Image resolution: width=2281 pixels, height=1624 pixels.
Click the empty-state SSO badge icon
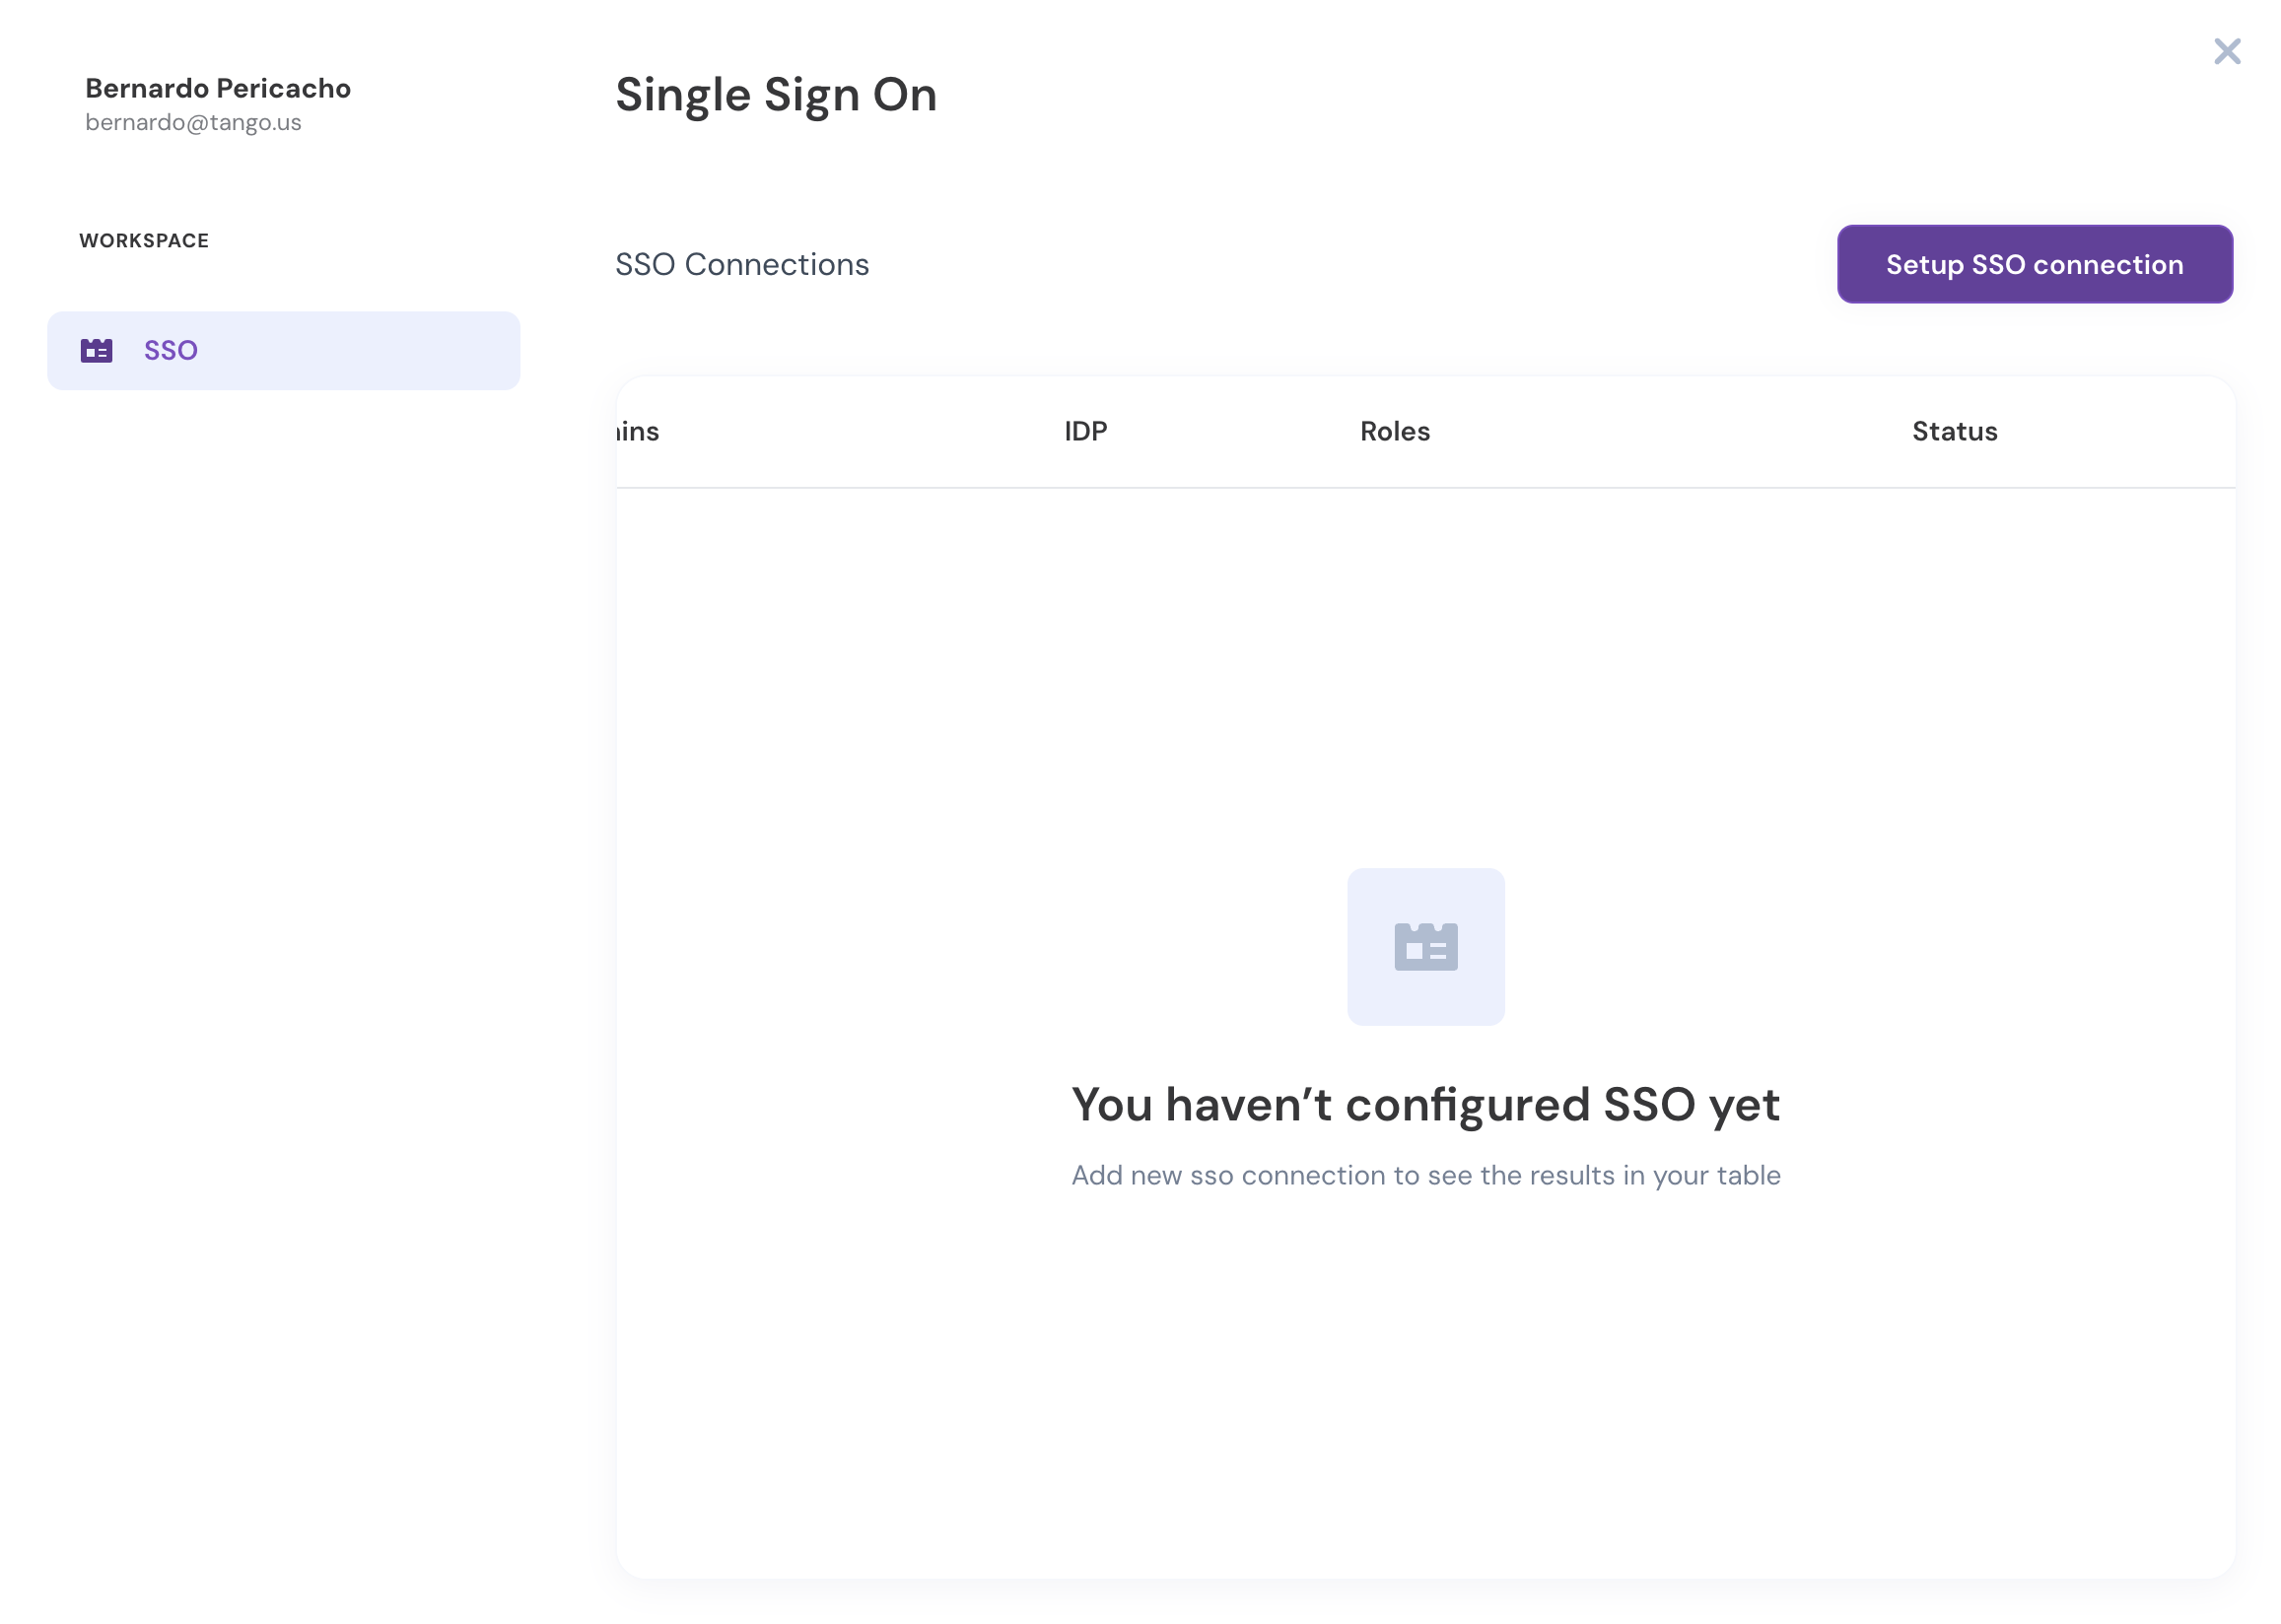1426,946
